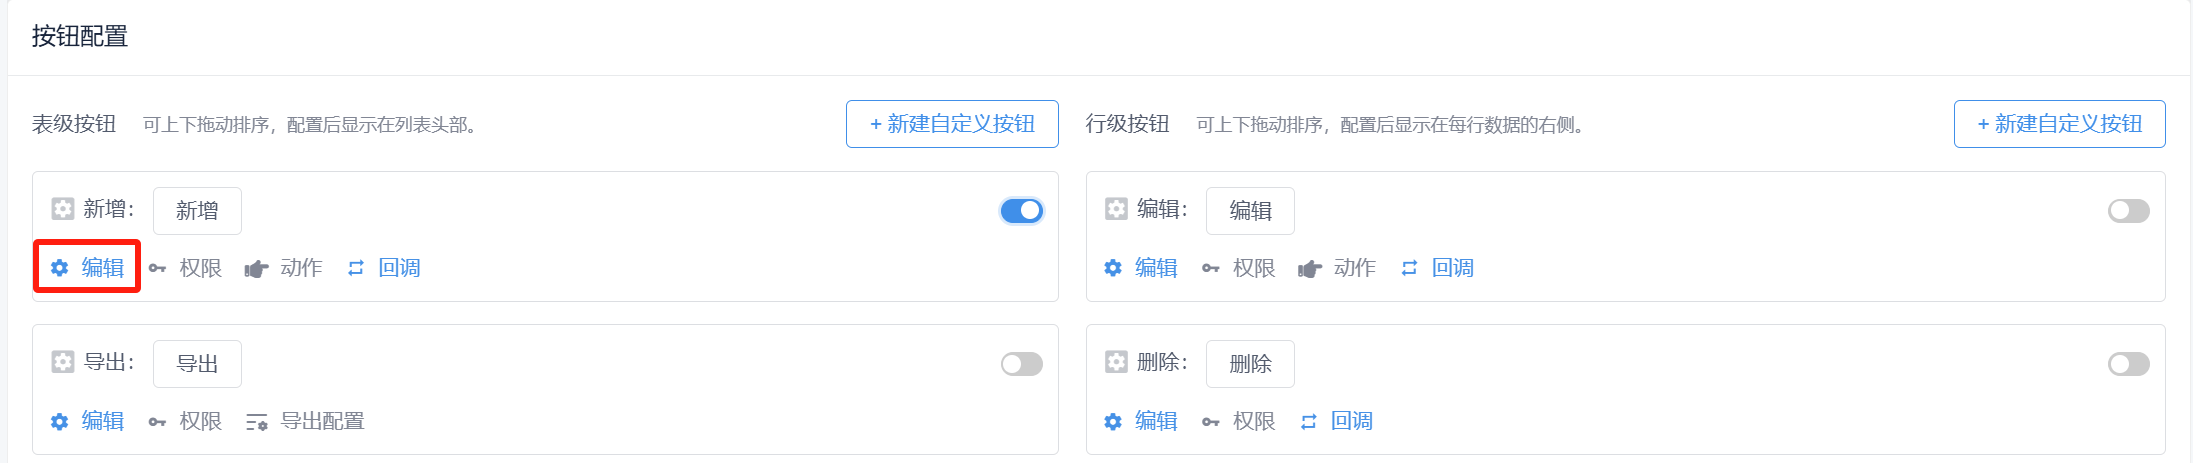Image resolution: width=2193 pixels, height=463 pixels.
Task: Click the 删除 preview button
Action: click(1250, 364)
